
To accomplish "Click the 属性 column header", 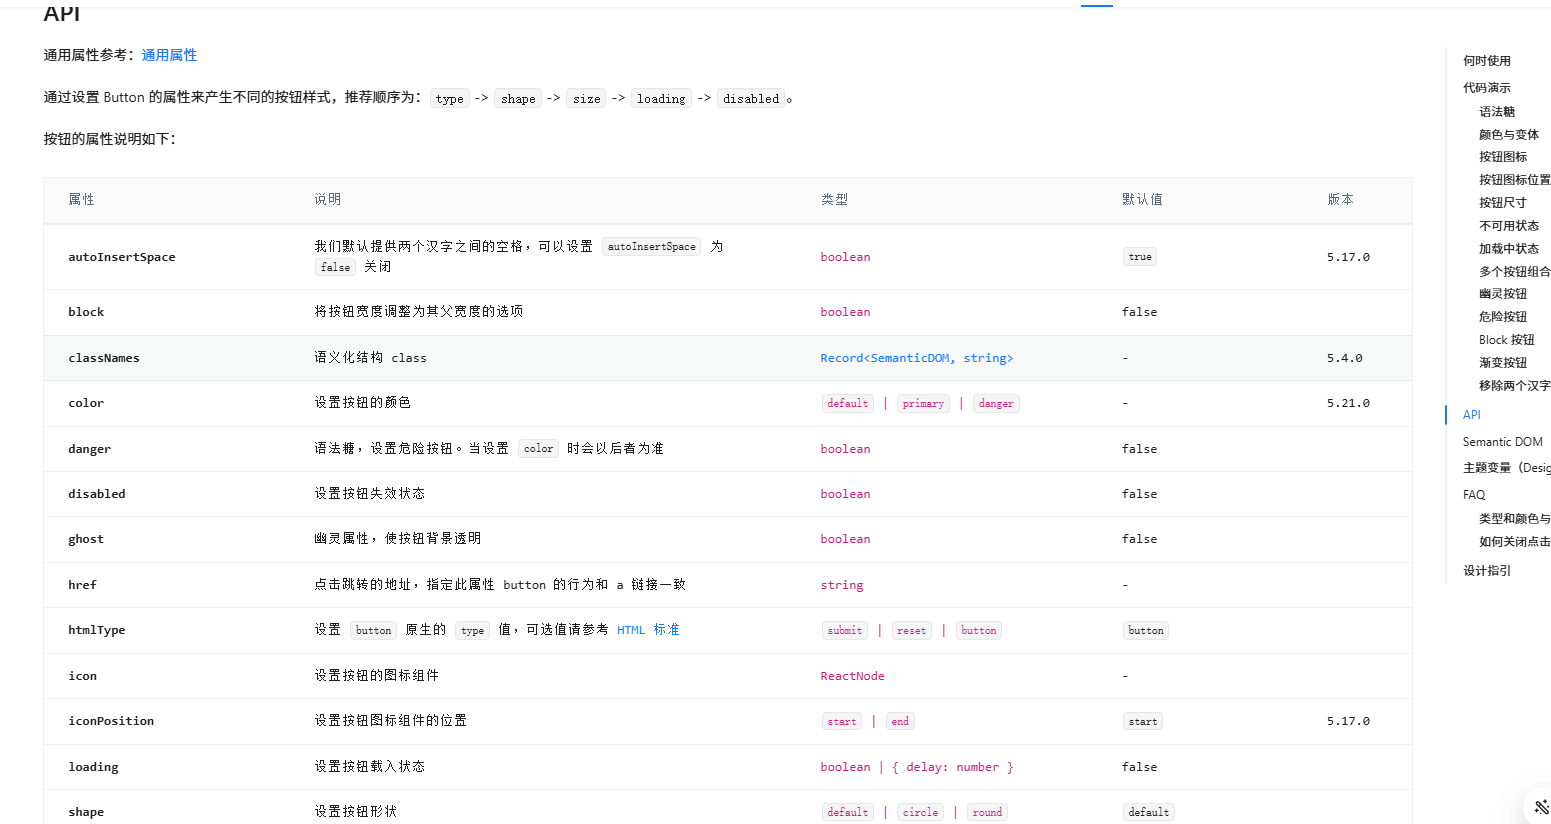I will click(81, 200).
